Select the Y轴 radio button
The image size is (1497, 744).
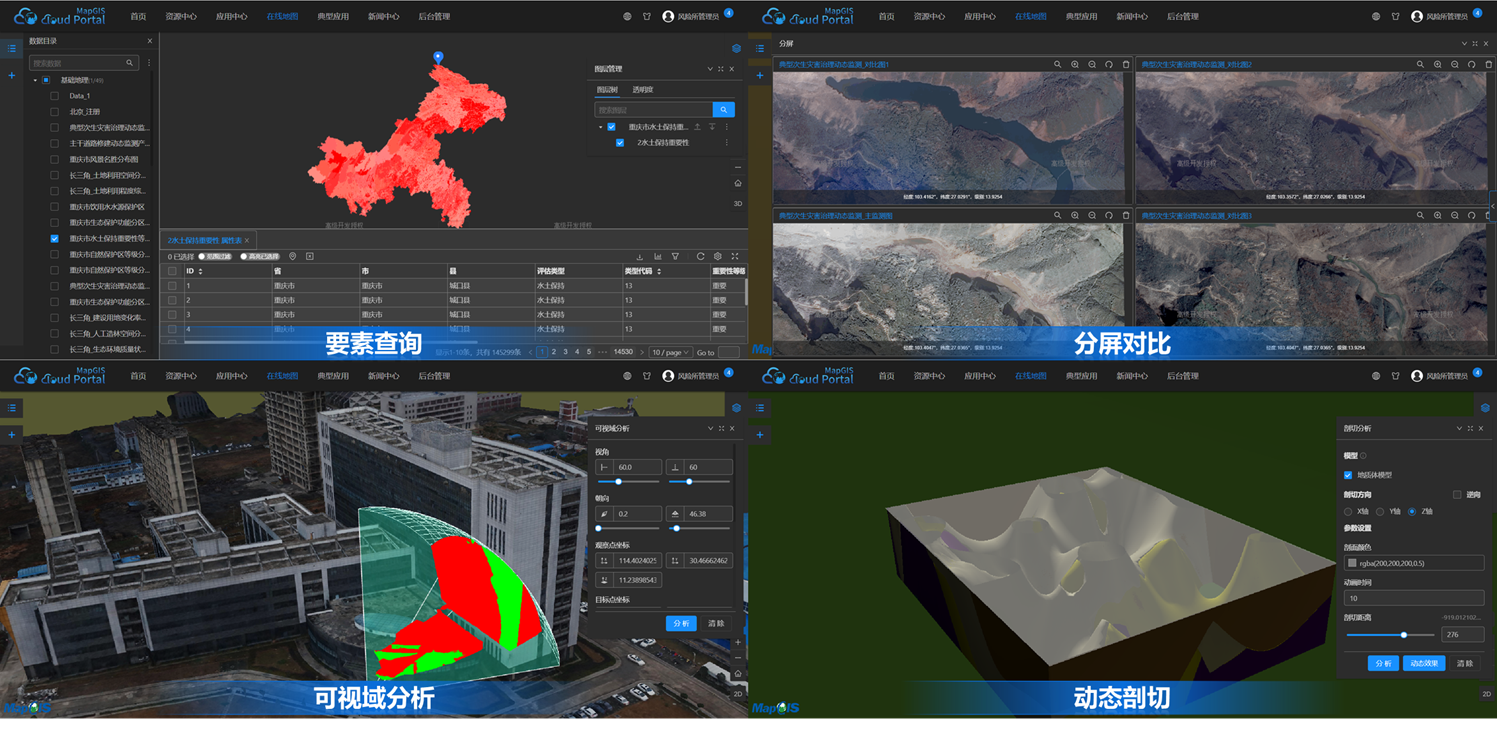click(x=1380, y=512)
